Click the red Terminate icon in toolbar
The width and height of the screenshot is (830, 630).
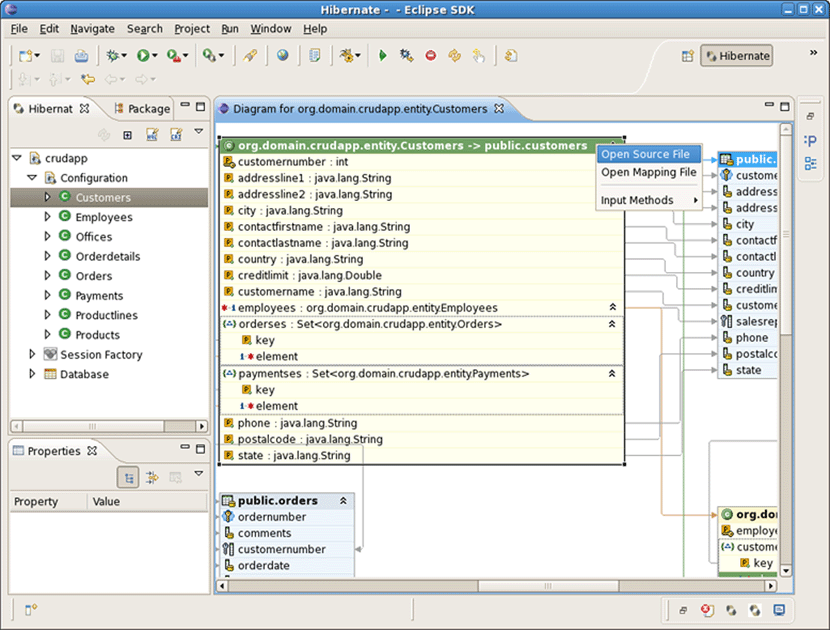point(431,56)
